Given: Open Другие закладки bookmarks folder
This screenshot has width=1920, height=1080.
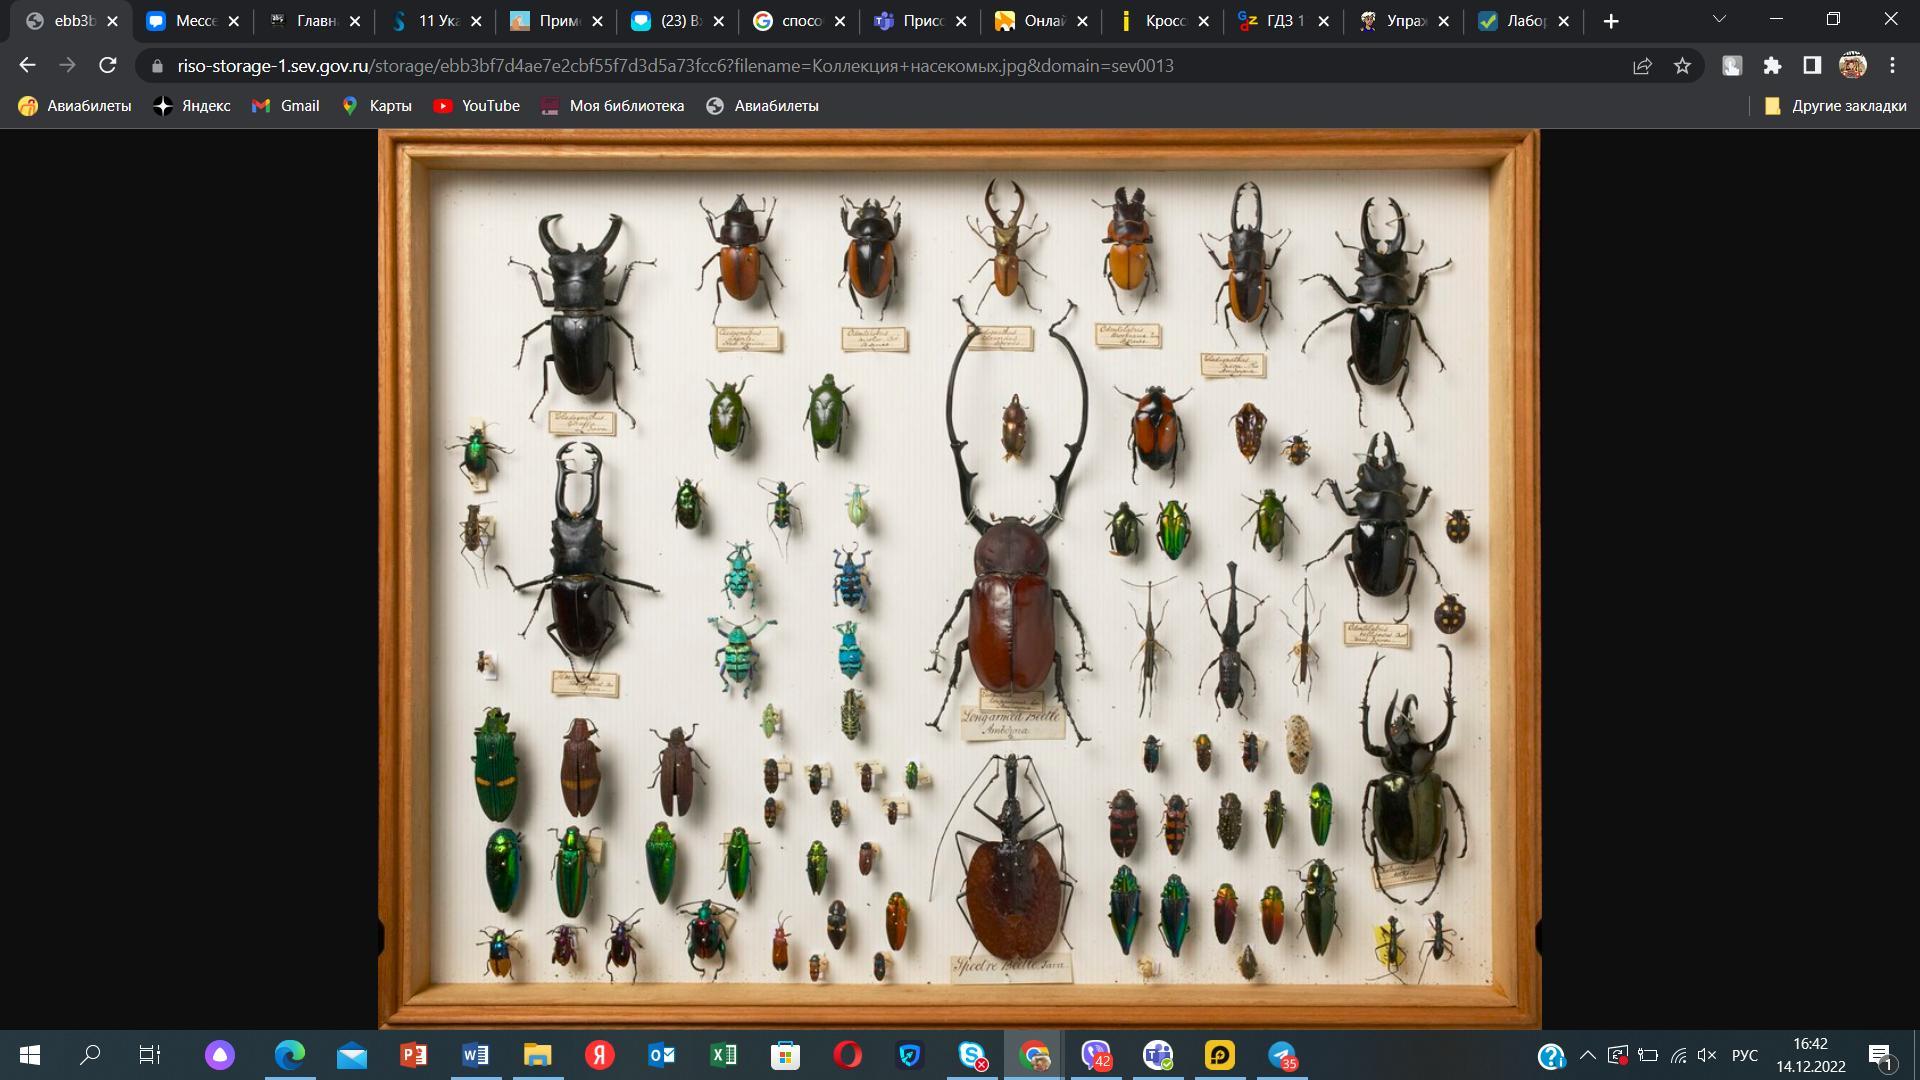Looking at the screenshot, I should click(1835, 106).
